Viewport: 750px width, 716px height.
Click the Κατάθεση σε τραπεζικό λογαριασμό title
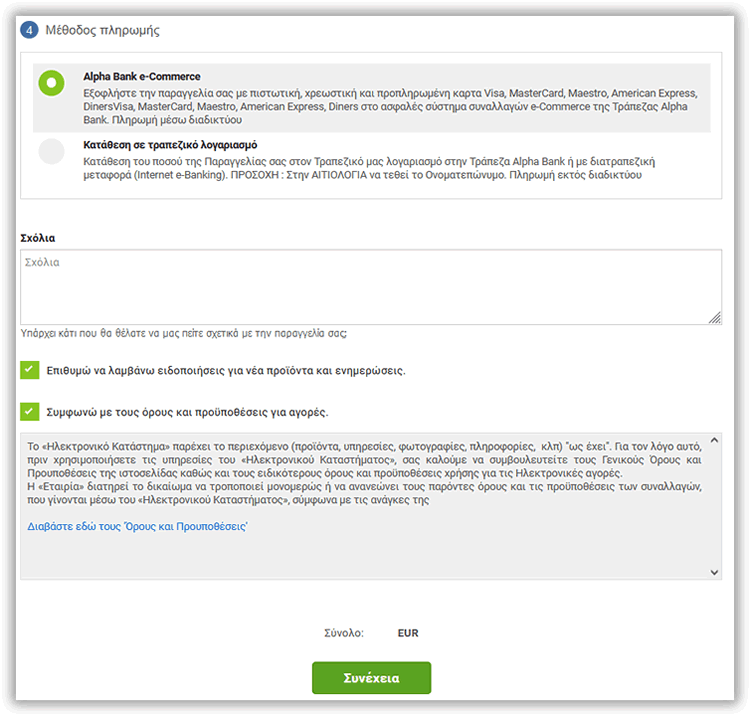(x=171, y=145)
